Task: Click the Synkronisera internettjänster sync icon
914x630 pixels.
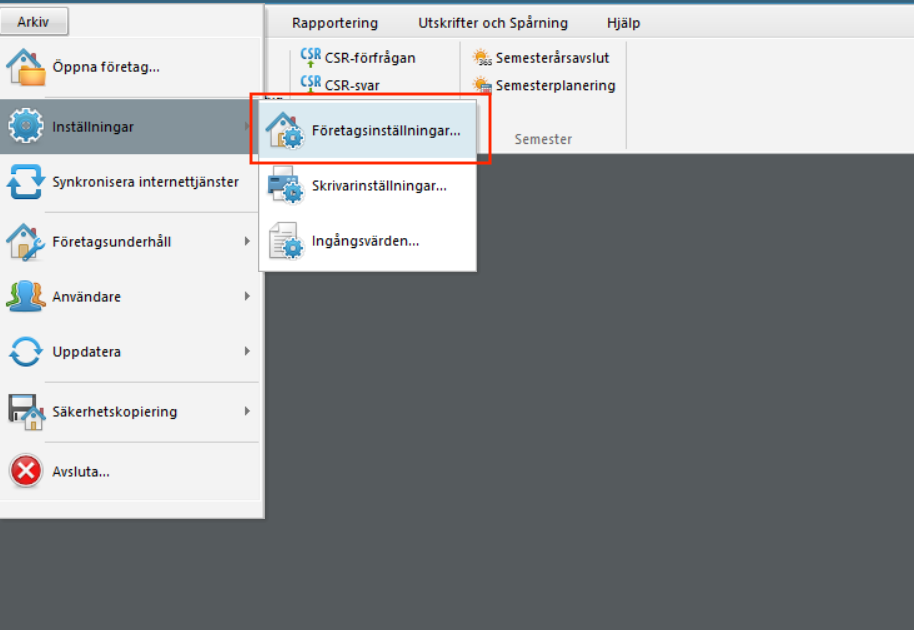Action: pos(26,183)
